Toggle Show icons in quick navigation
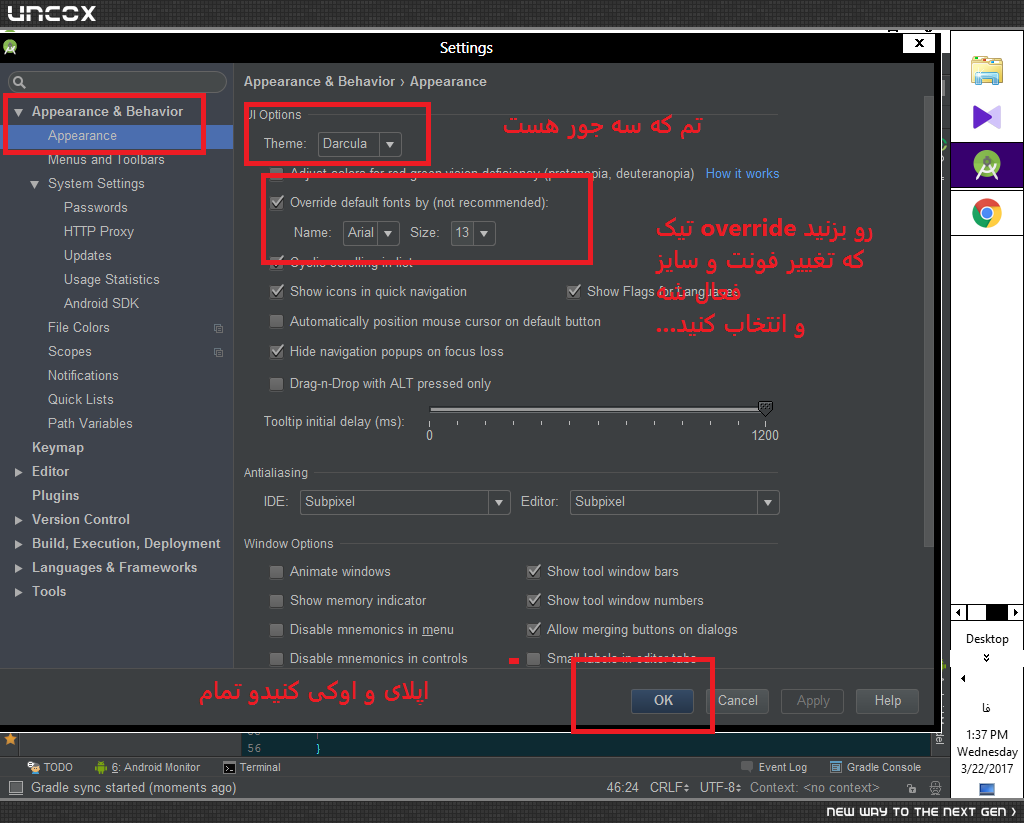Image resolution: width=1024 pixels, height=823 pixels. click(277, 291)
